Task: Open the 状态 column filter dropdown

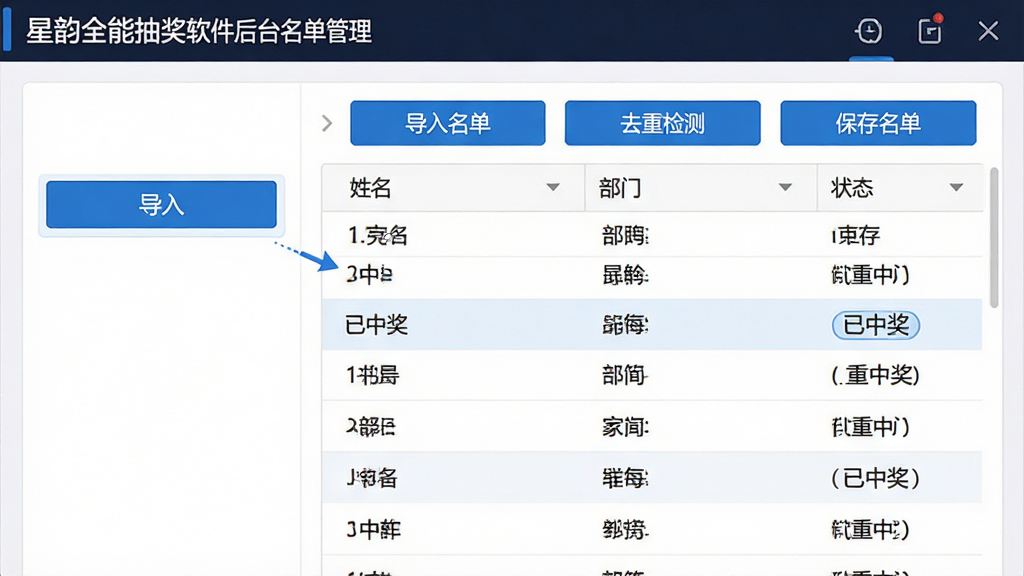Action: click(956, 187)
